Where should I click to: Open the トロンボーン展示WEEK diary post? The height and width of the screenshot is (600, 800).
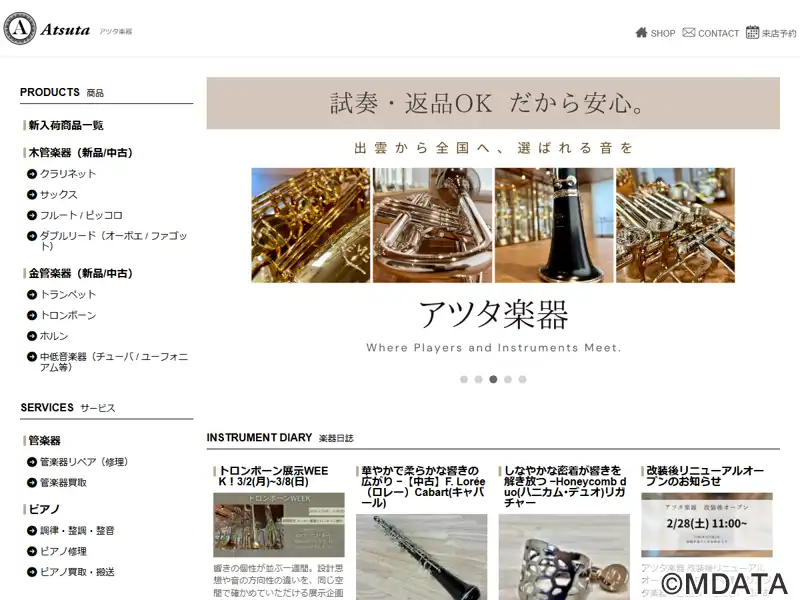click(x=273, y=476)
